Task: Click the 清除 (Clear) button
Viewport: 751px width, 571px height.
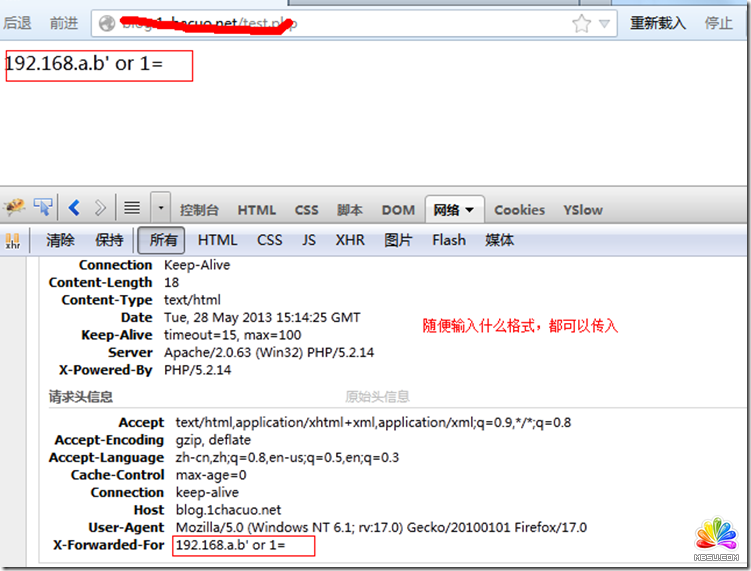Action: click(x=60, y=240)
